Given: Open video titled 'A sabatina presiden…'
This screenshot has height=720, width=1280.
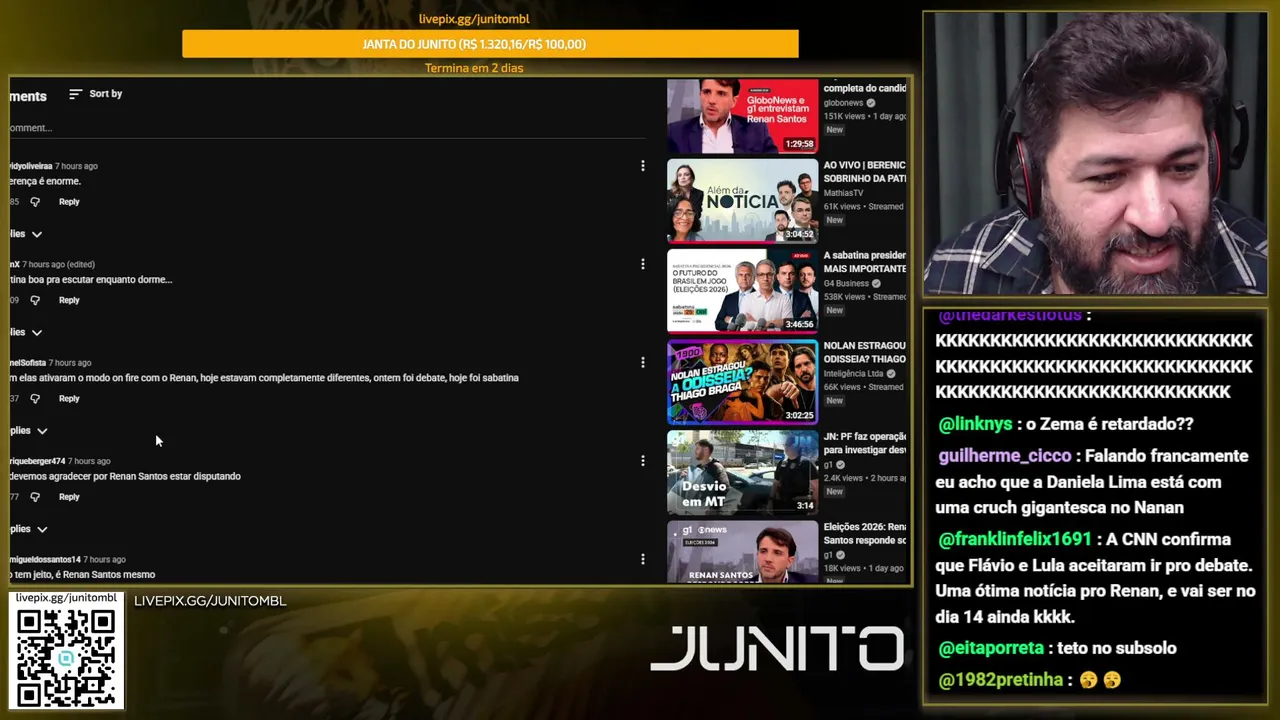Looking at the screenshot, I should tap(865, 262).
